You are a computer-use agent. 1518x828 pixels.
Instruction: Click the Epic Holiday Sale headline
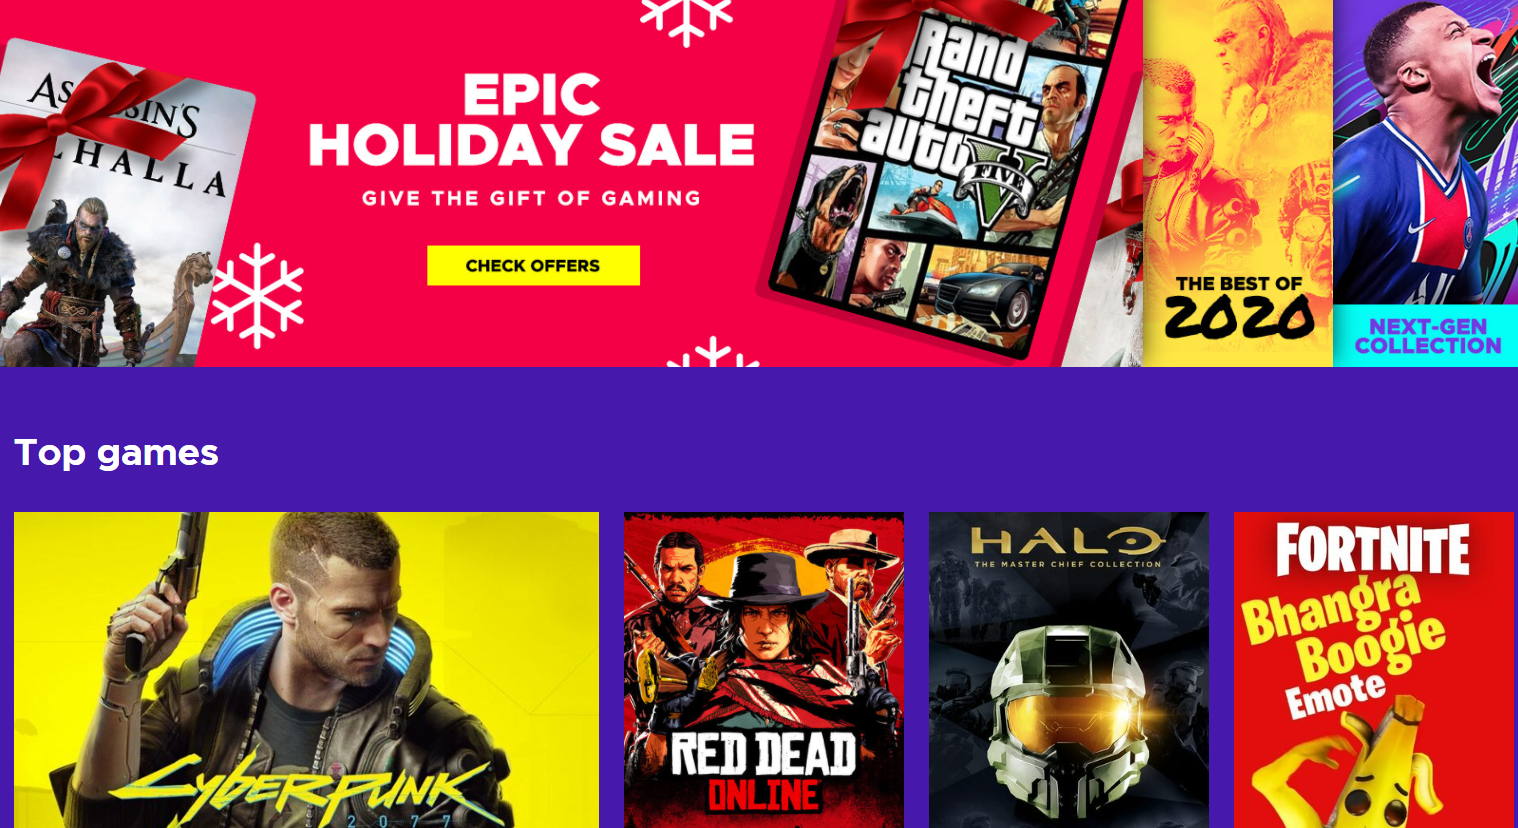coord(531,121)
